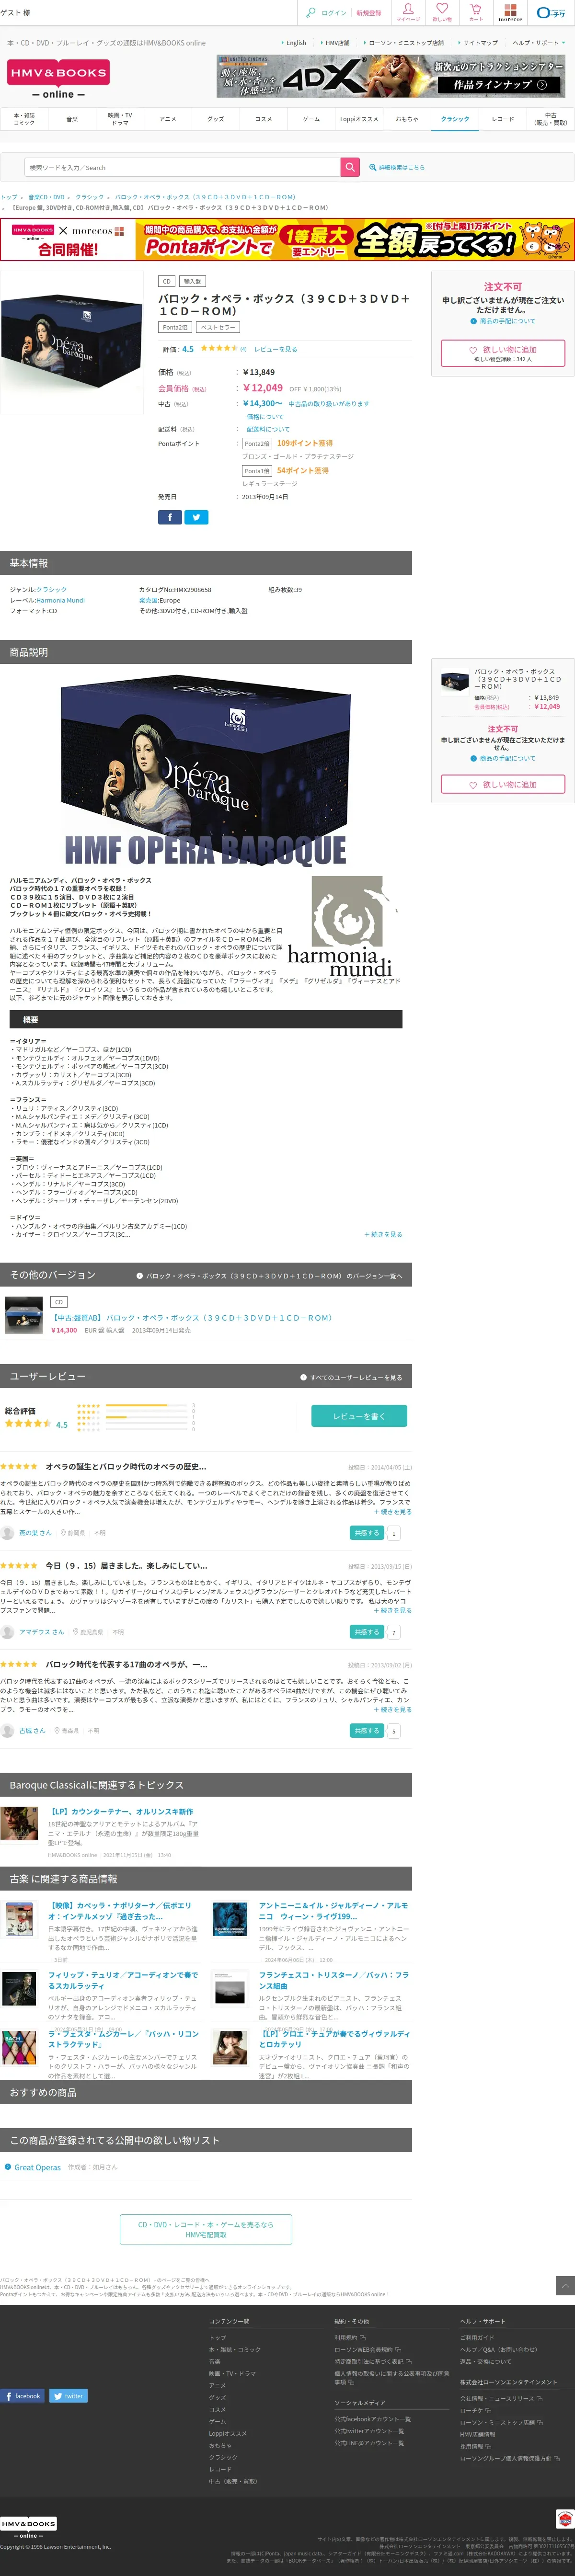Viewport: 575px width, 2576px height.
Task: Select レコード navigation tab
Action: click(503, 119)
